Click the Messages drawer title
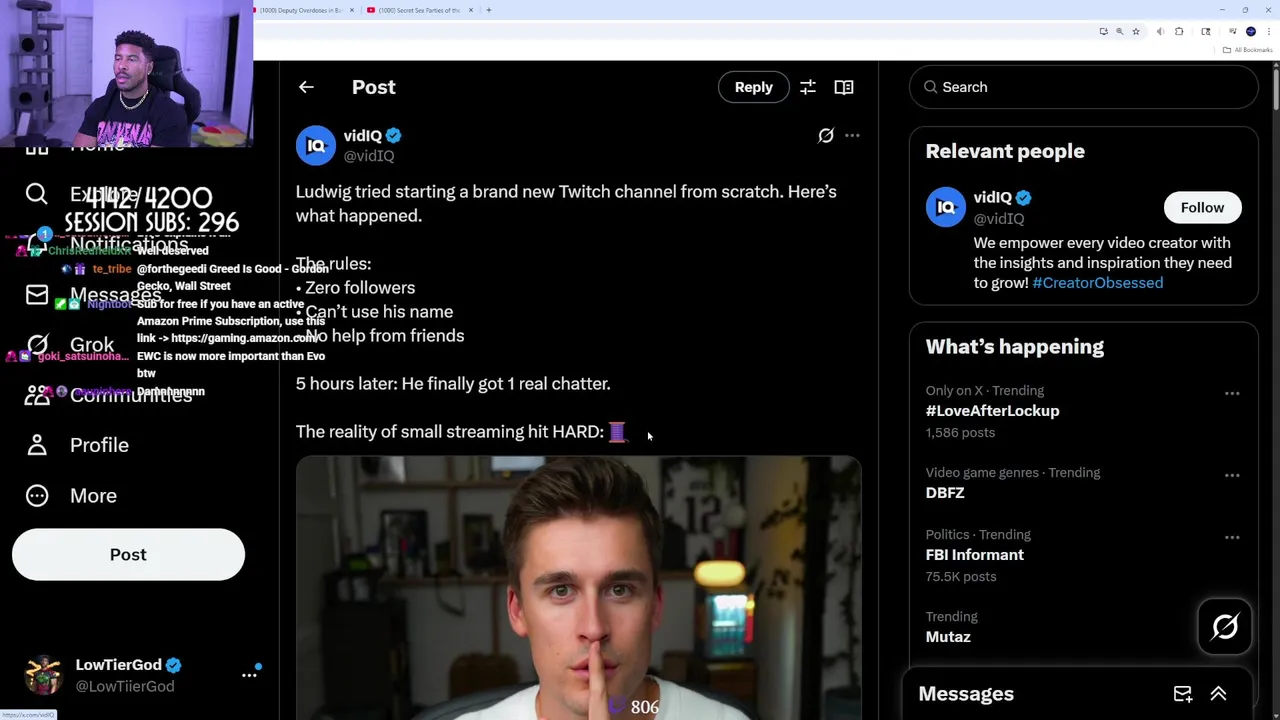 point(966,694)
